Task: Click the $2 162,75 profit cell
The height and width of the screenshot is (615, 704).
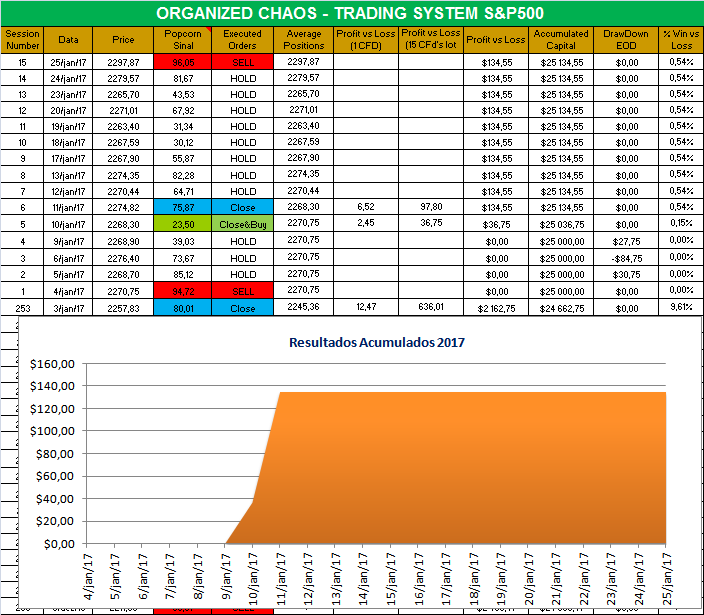Action: [496, 308]
